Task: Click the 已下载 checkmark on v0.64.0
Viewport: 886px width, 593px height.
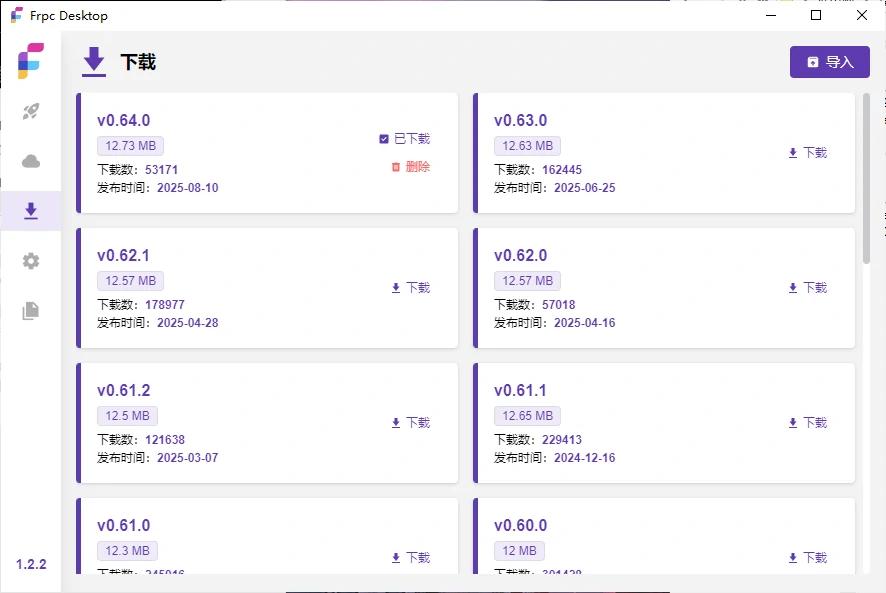Action: click(x=384, y=139)
